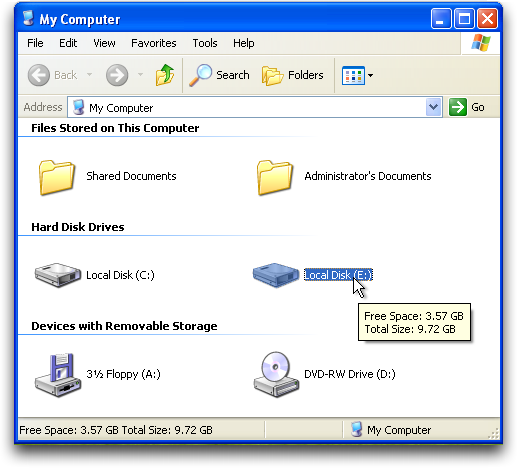Open the Search pane

(220, 75)
